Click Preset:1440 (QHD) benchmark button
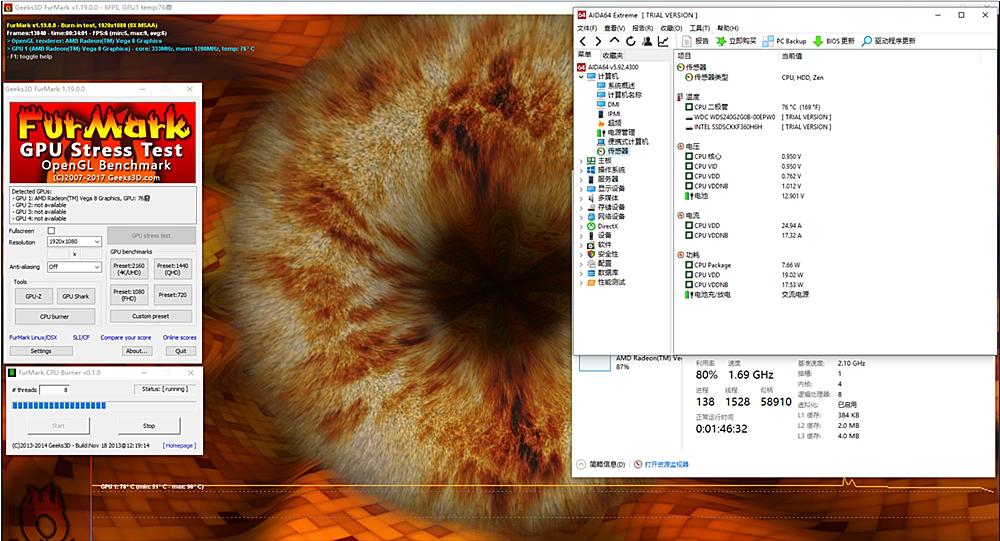The width and height of the screenshot is (1000, 541). point(173,269)
